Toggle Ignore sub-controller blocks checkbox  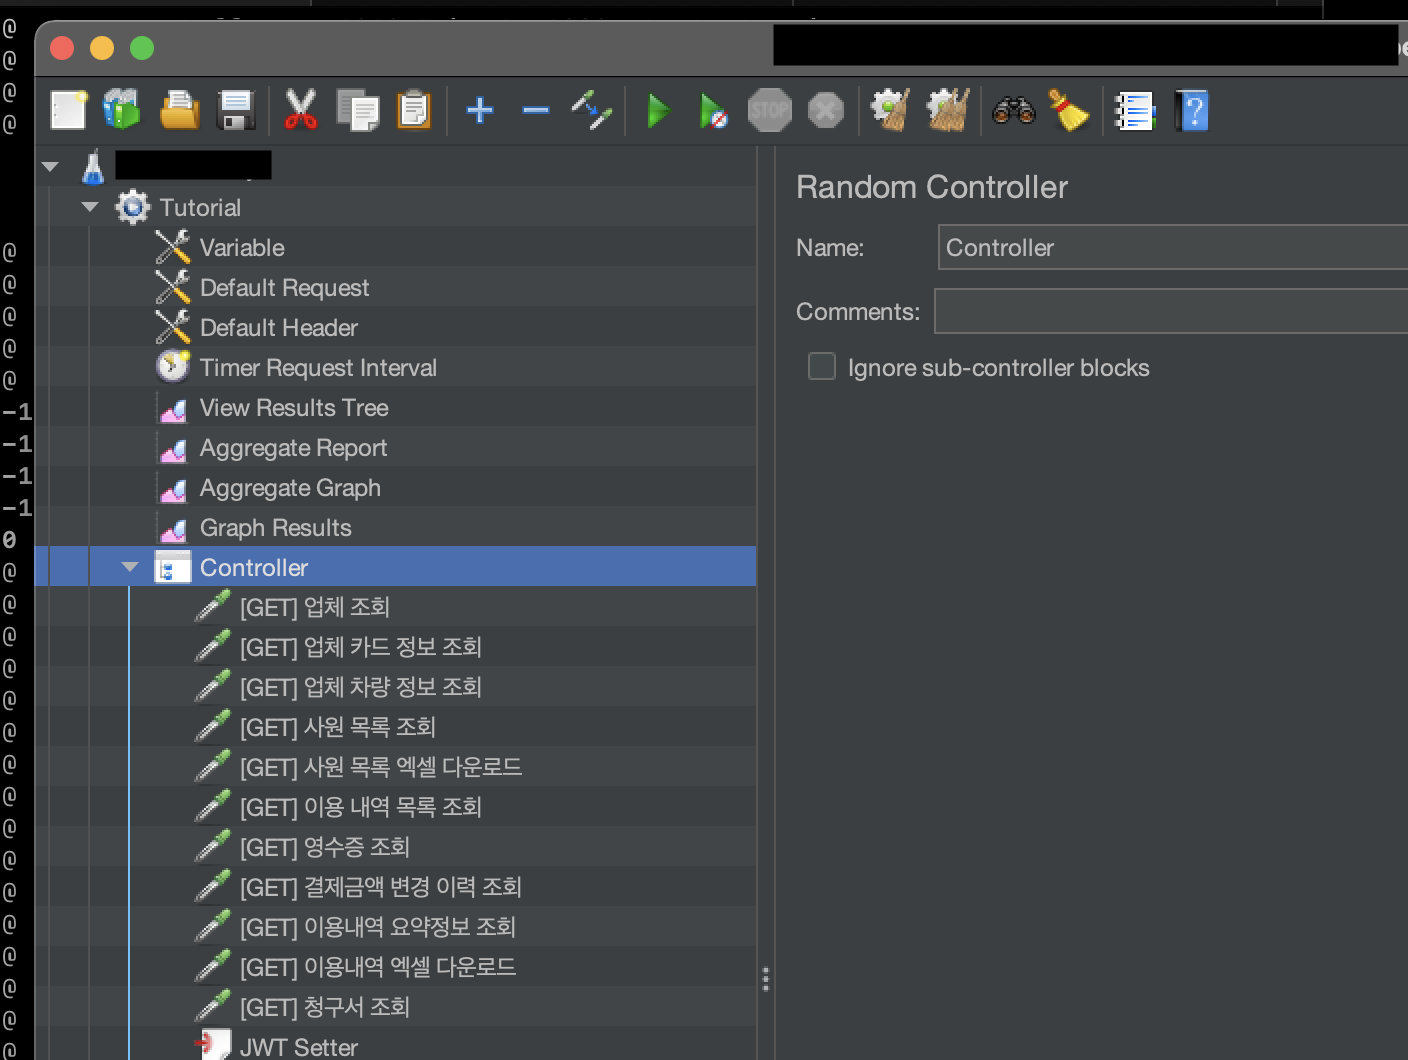coord(822,367)
